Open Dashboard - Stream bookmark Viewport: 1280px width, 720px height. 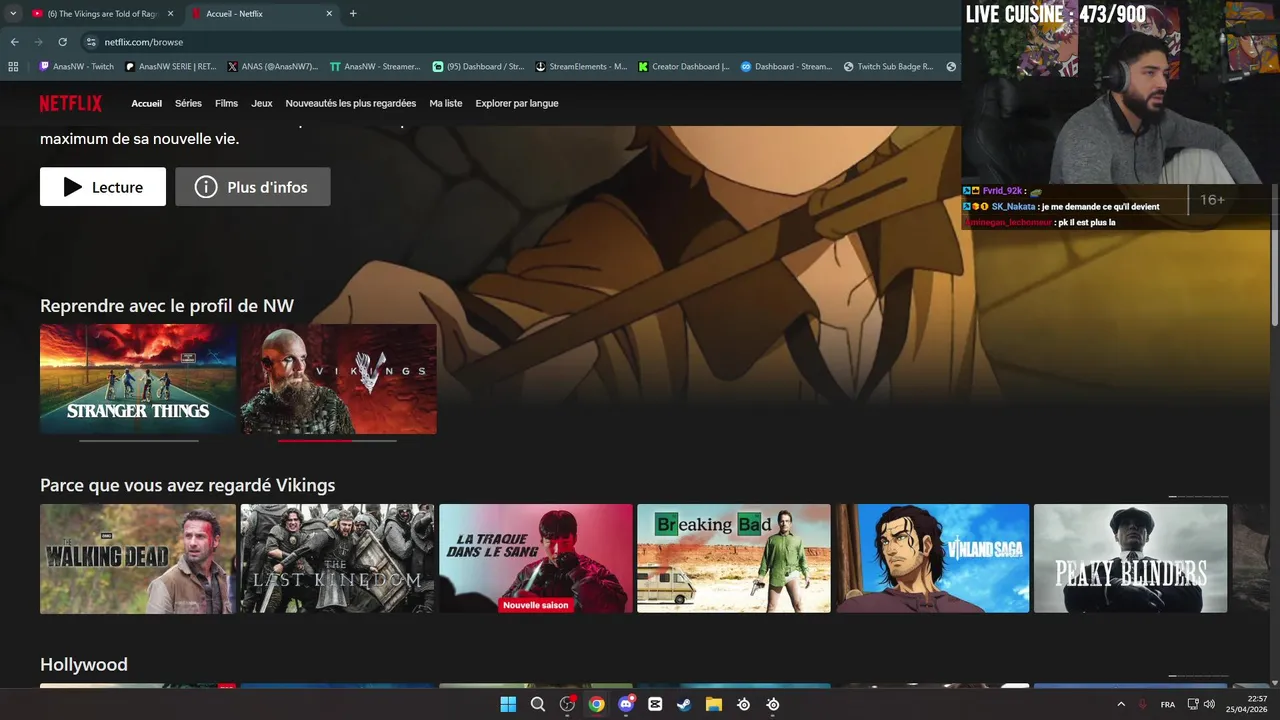click(786, 67)
